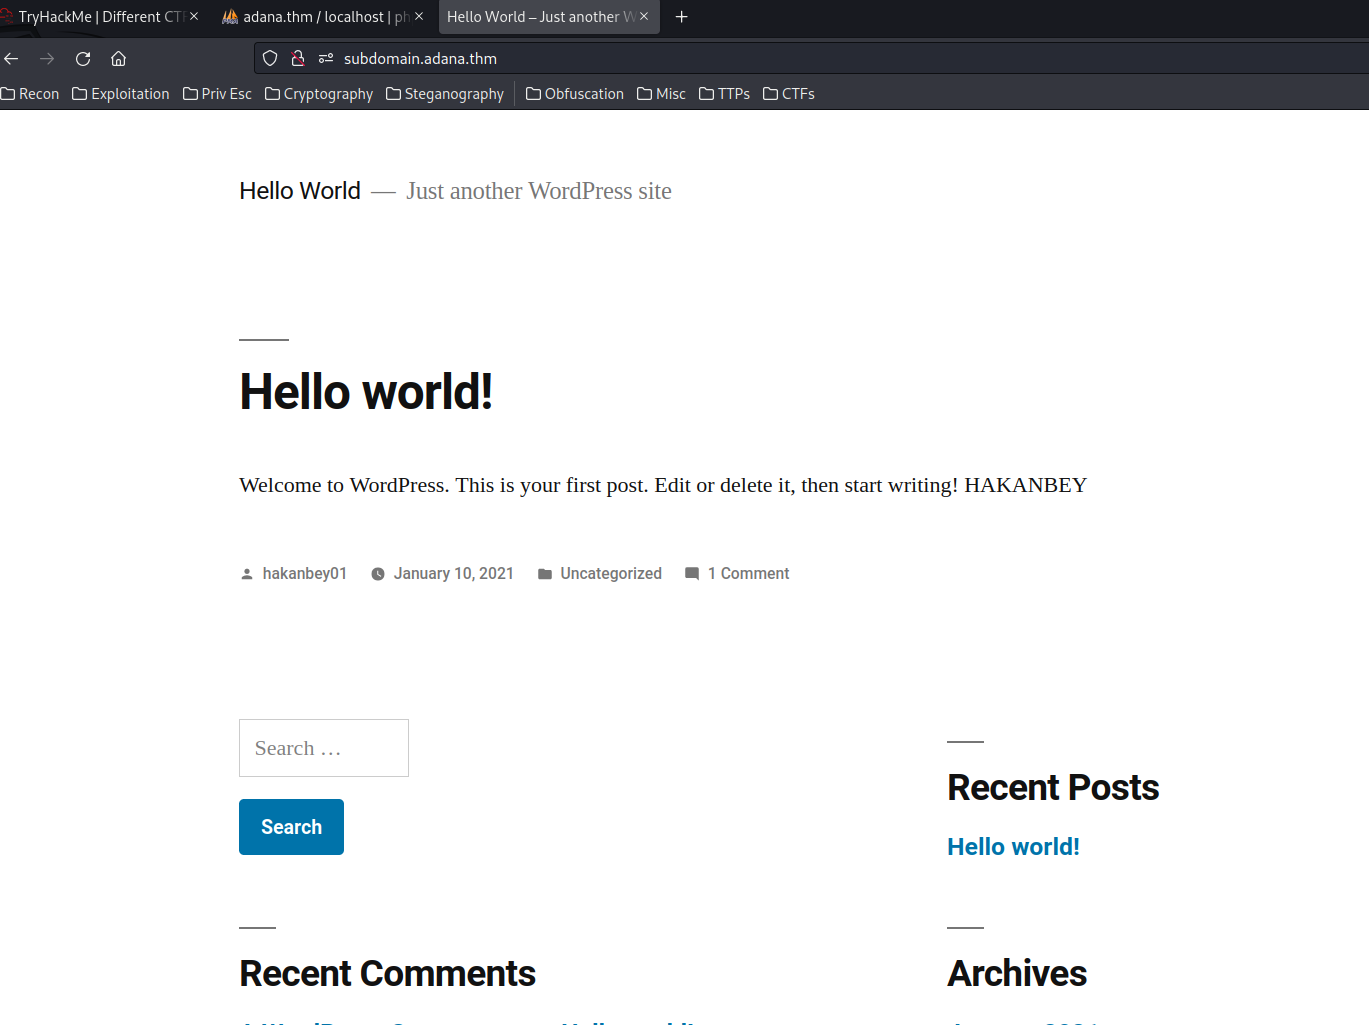
Task: Click the Hello World site title
Action: tap(300, 191)
